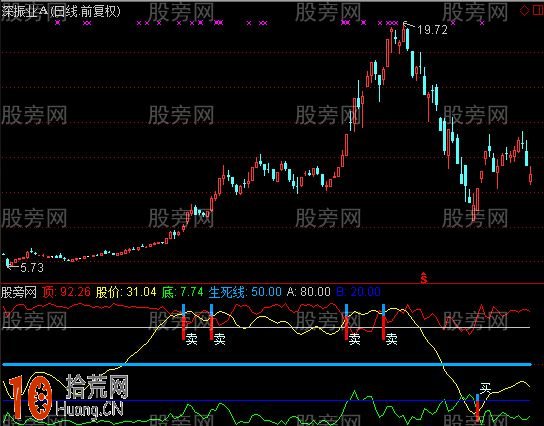Click the red diamond icon at top right
The height and width of the screenshot is (426, 544).
[x=525, y=10]
